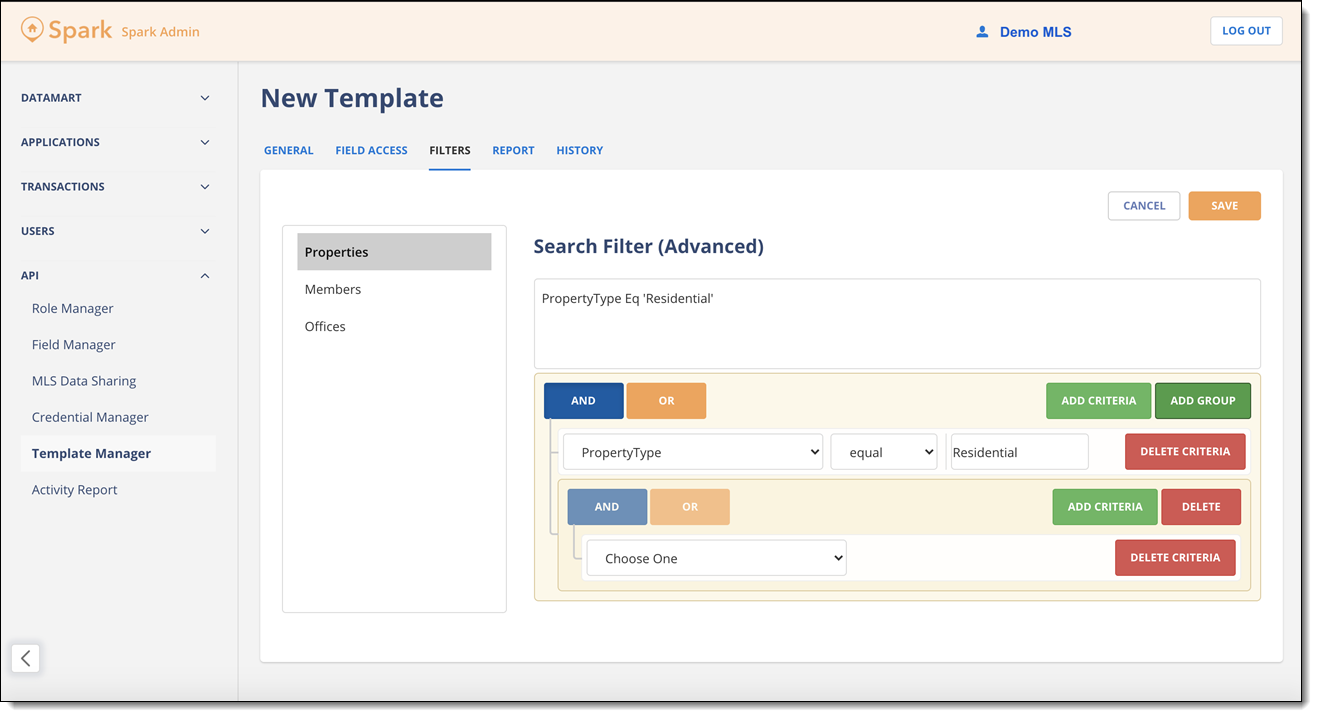Click the Demo MLS user icon
Viewport: 1317px width, 717px height.
click(982, 32)
